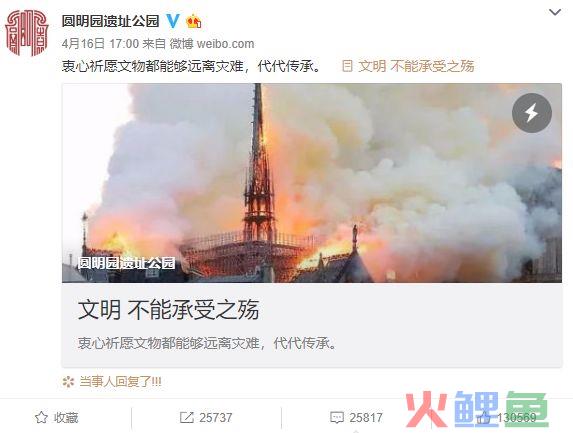Screen dimensions: 573x433
Task: Click the flower icon beside 当事人回复了
Action: point(68,382)
